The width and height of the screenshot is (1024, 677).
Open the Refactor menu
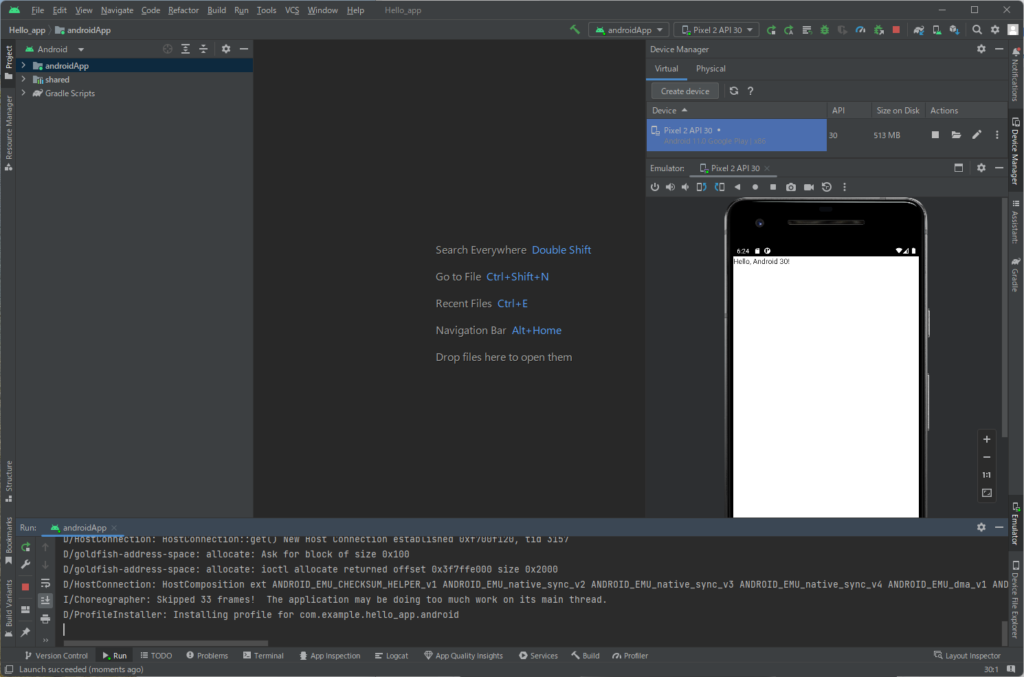(x=183, y=10)
